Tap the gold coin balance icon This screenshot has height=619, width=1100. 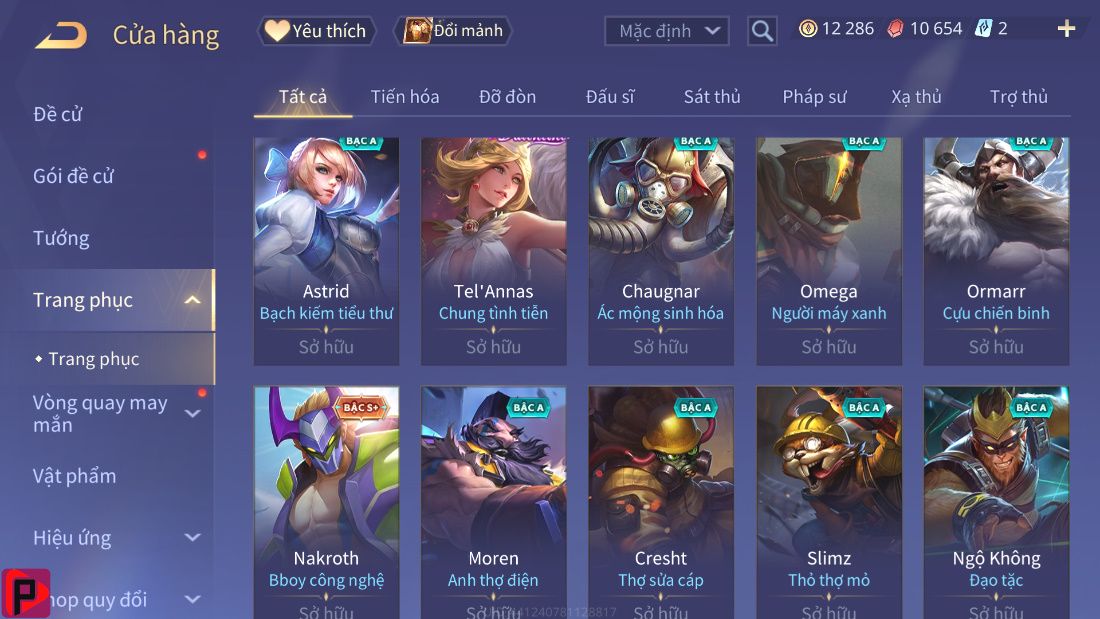808,28
